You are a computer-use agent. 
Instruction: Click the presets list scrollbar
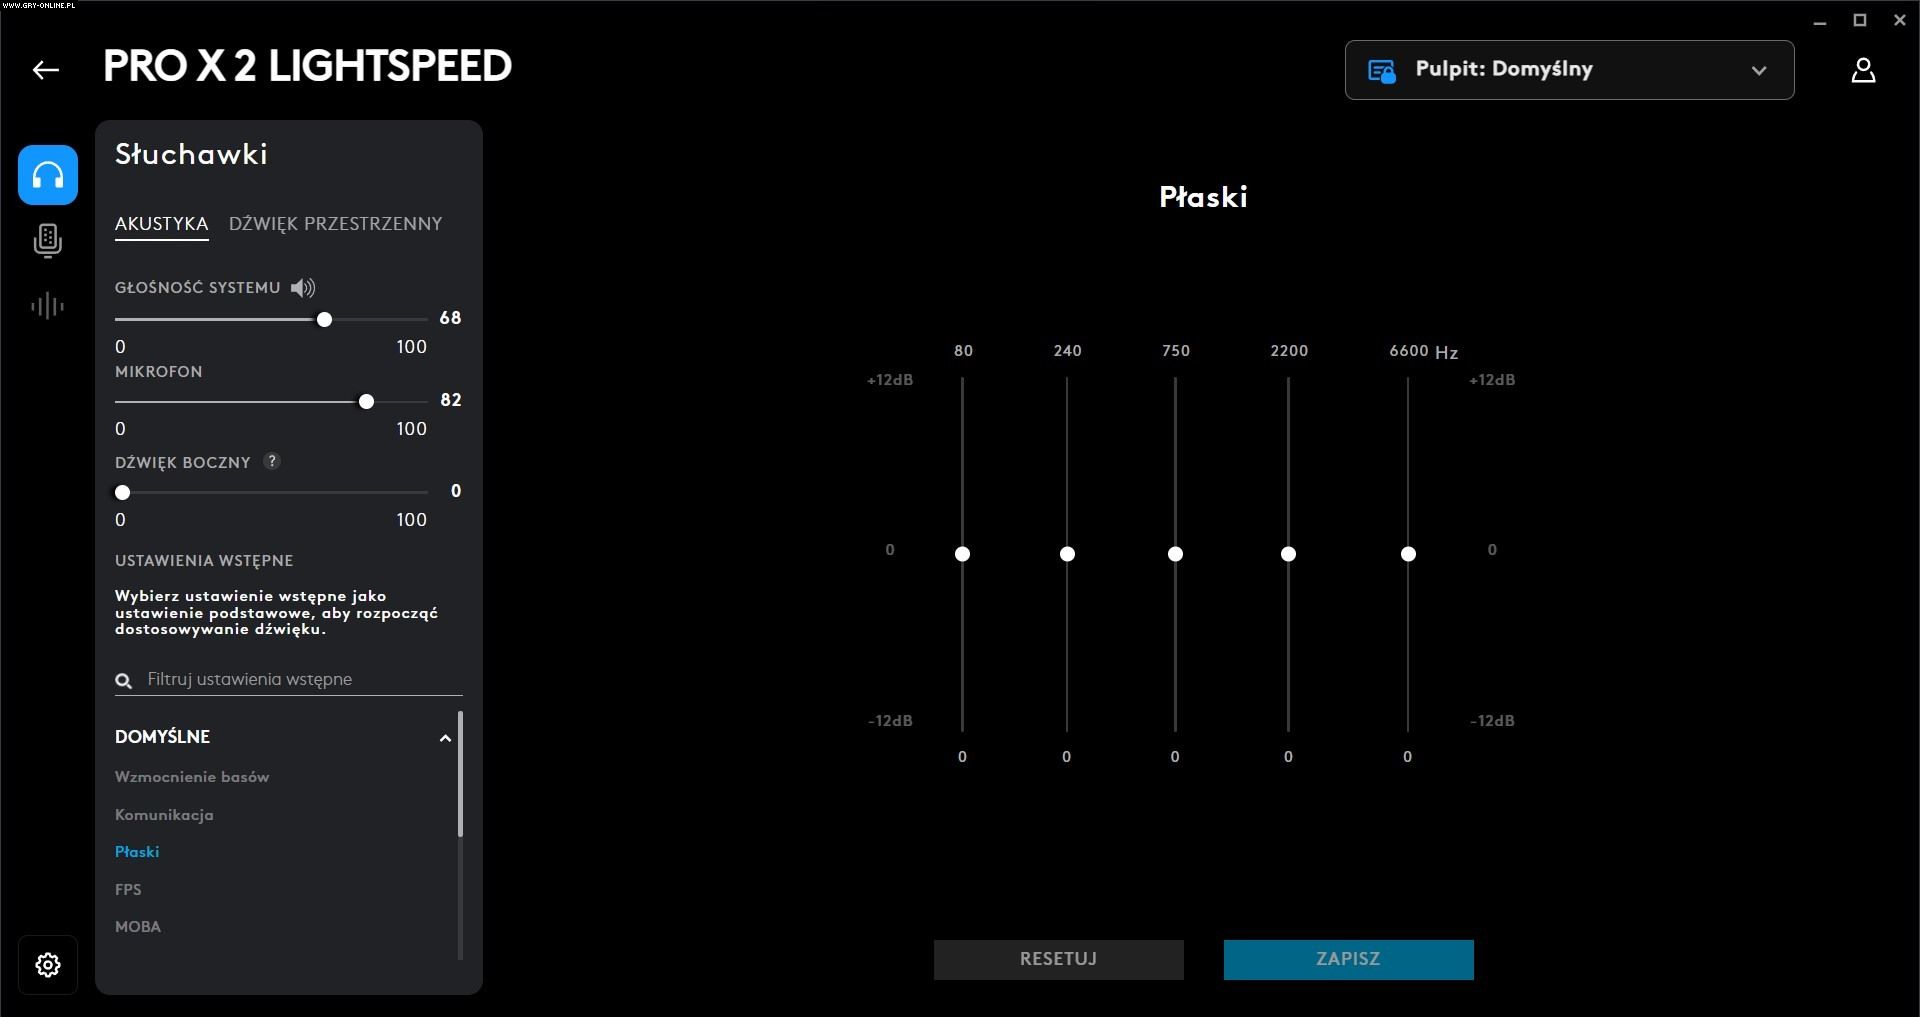(x=460, y=774)
